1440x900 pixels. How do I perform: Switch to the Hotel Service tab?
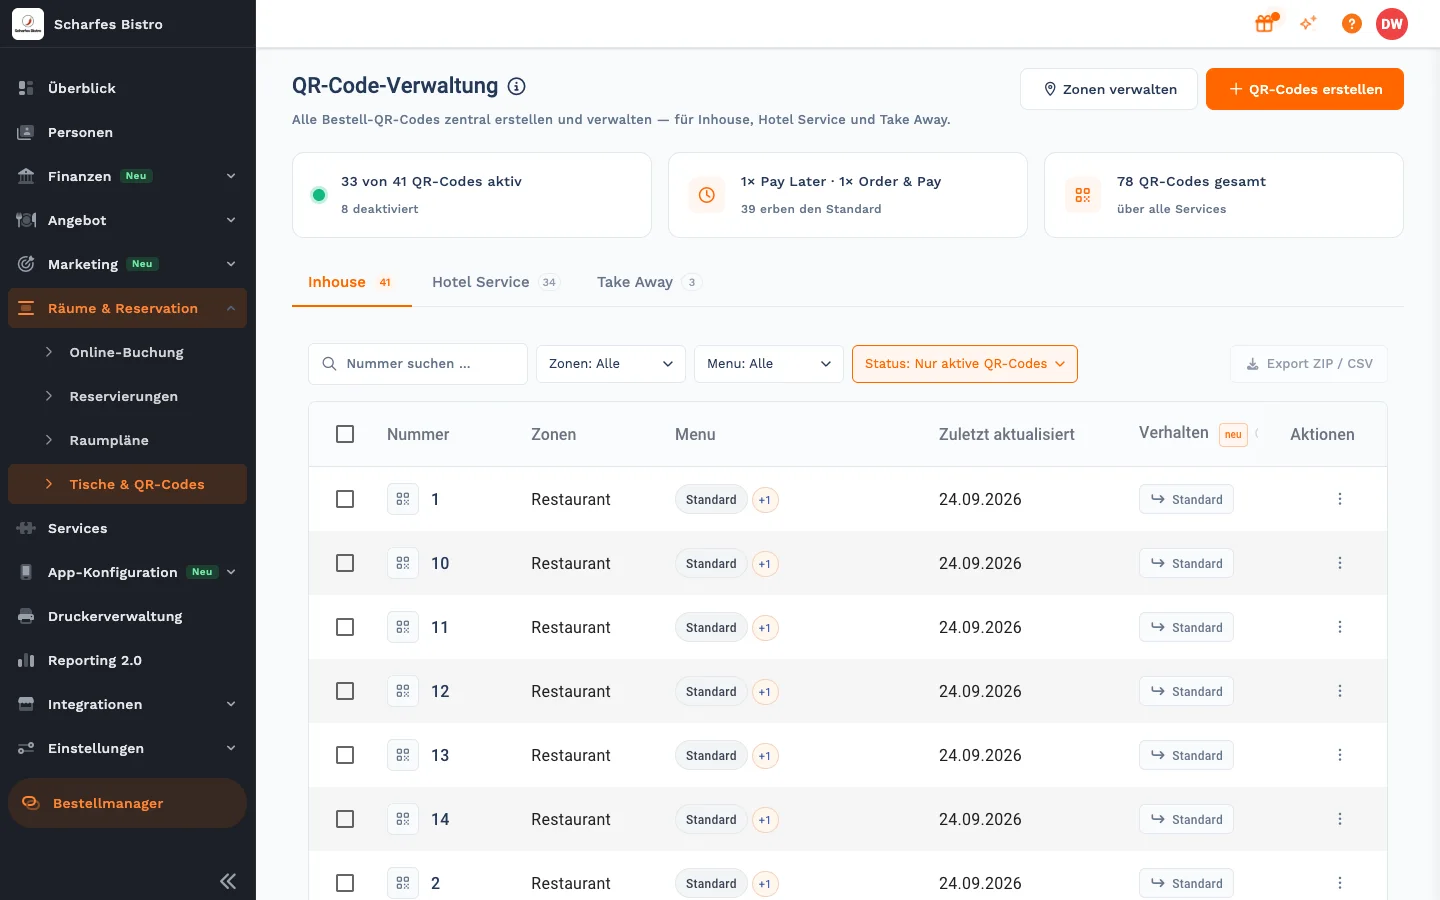[x=495, y=282]
